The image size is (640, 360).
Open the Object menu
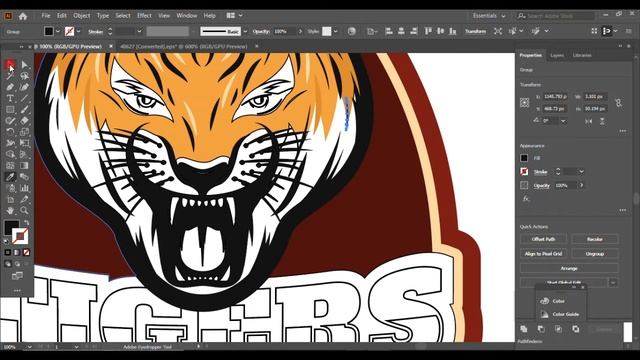[x=82, y=16]
